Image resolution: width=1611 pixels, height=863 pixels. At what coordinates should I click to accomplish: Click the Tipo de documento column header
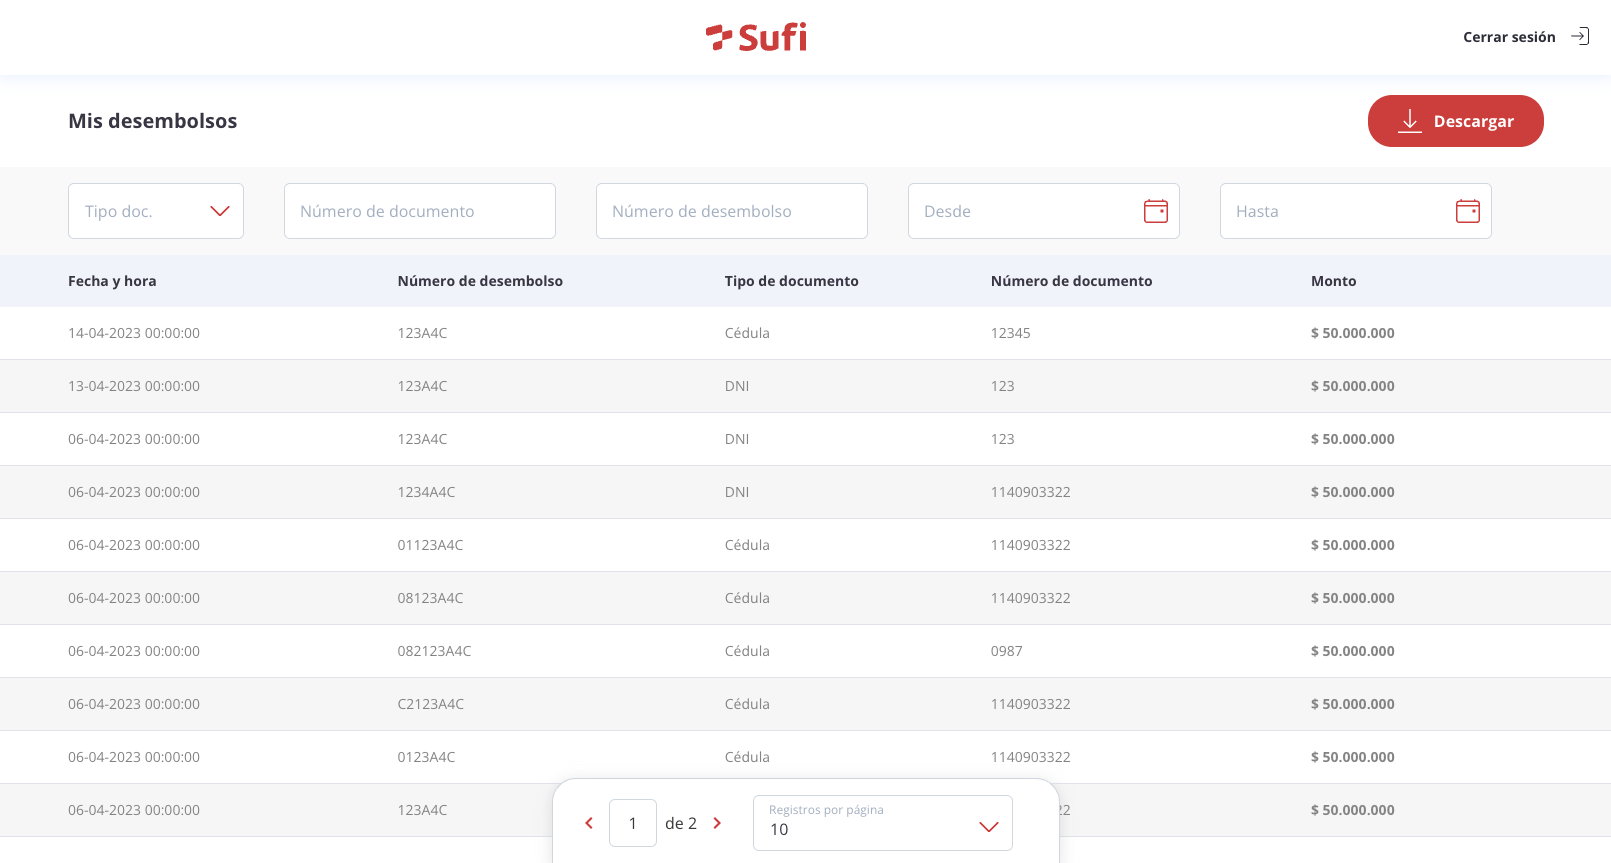coord(792,281)
